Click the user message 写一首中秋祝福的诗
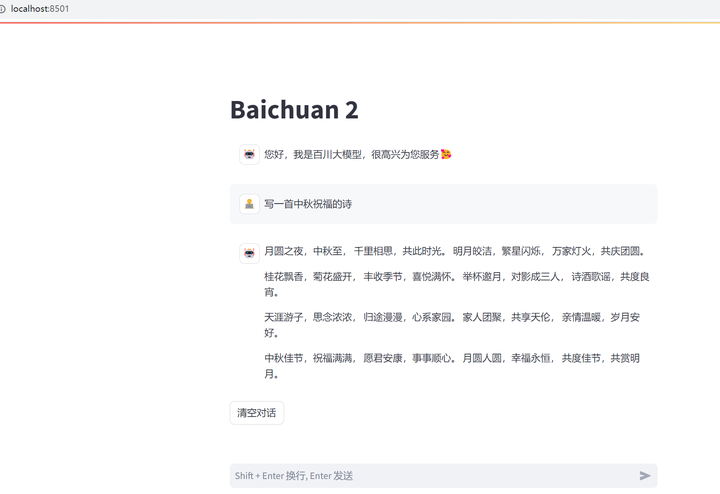The width and height of the screenshot is (720, 494). click(308, 204)
